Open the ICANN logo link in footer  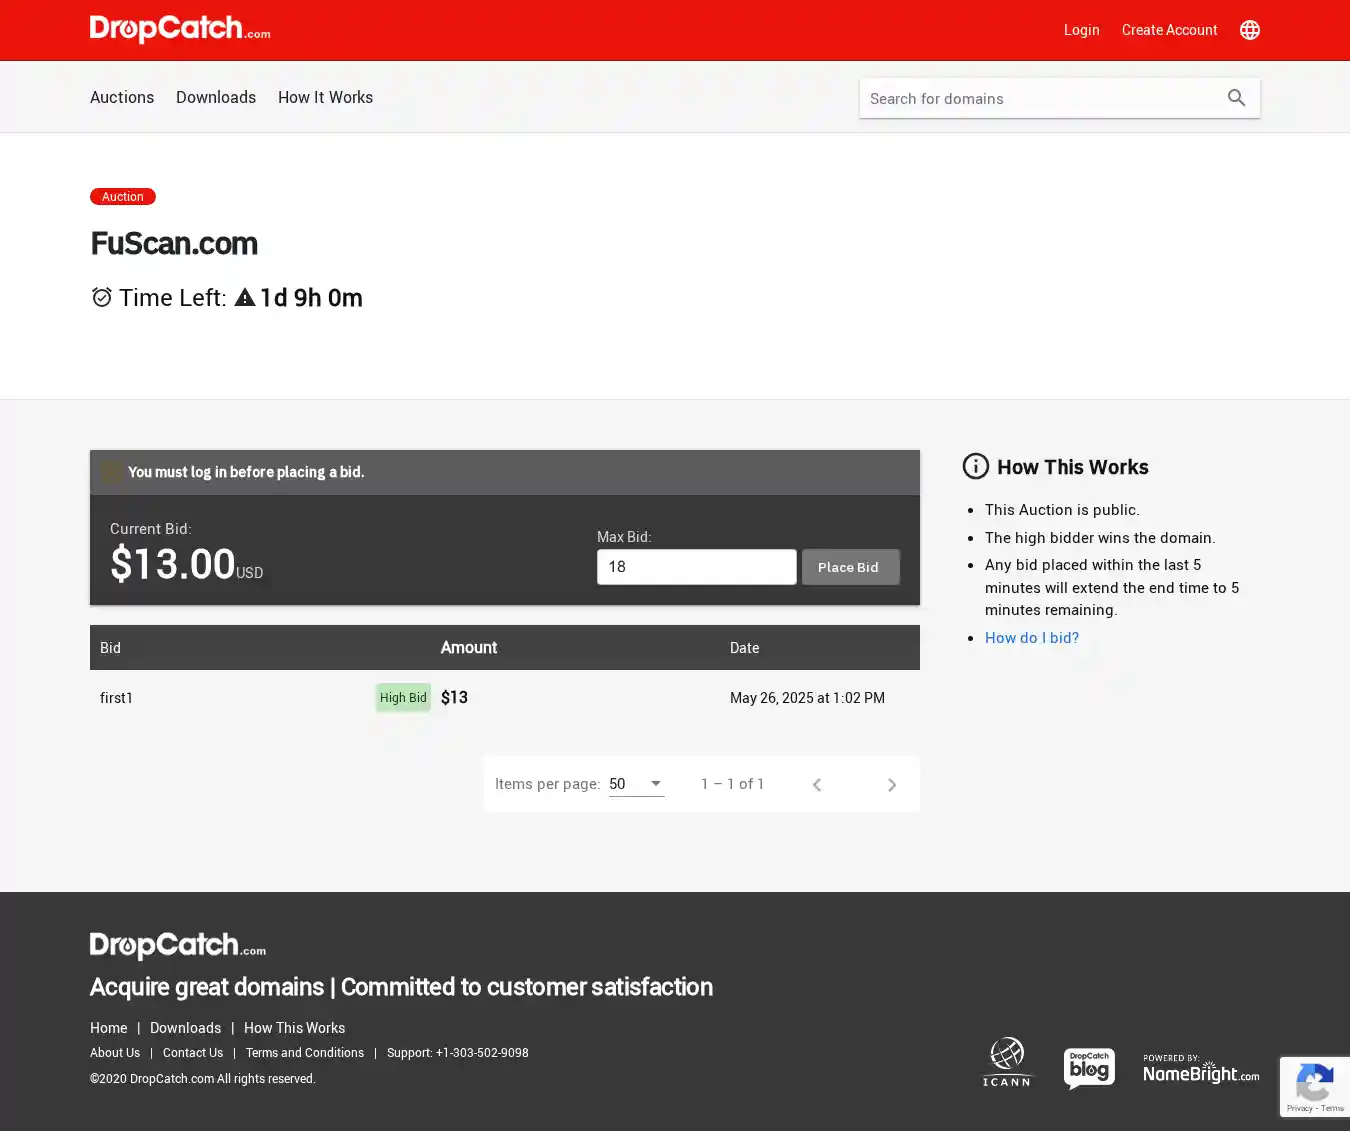[x=1006, y=1062]
